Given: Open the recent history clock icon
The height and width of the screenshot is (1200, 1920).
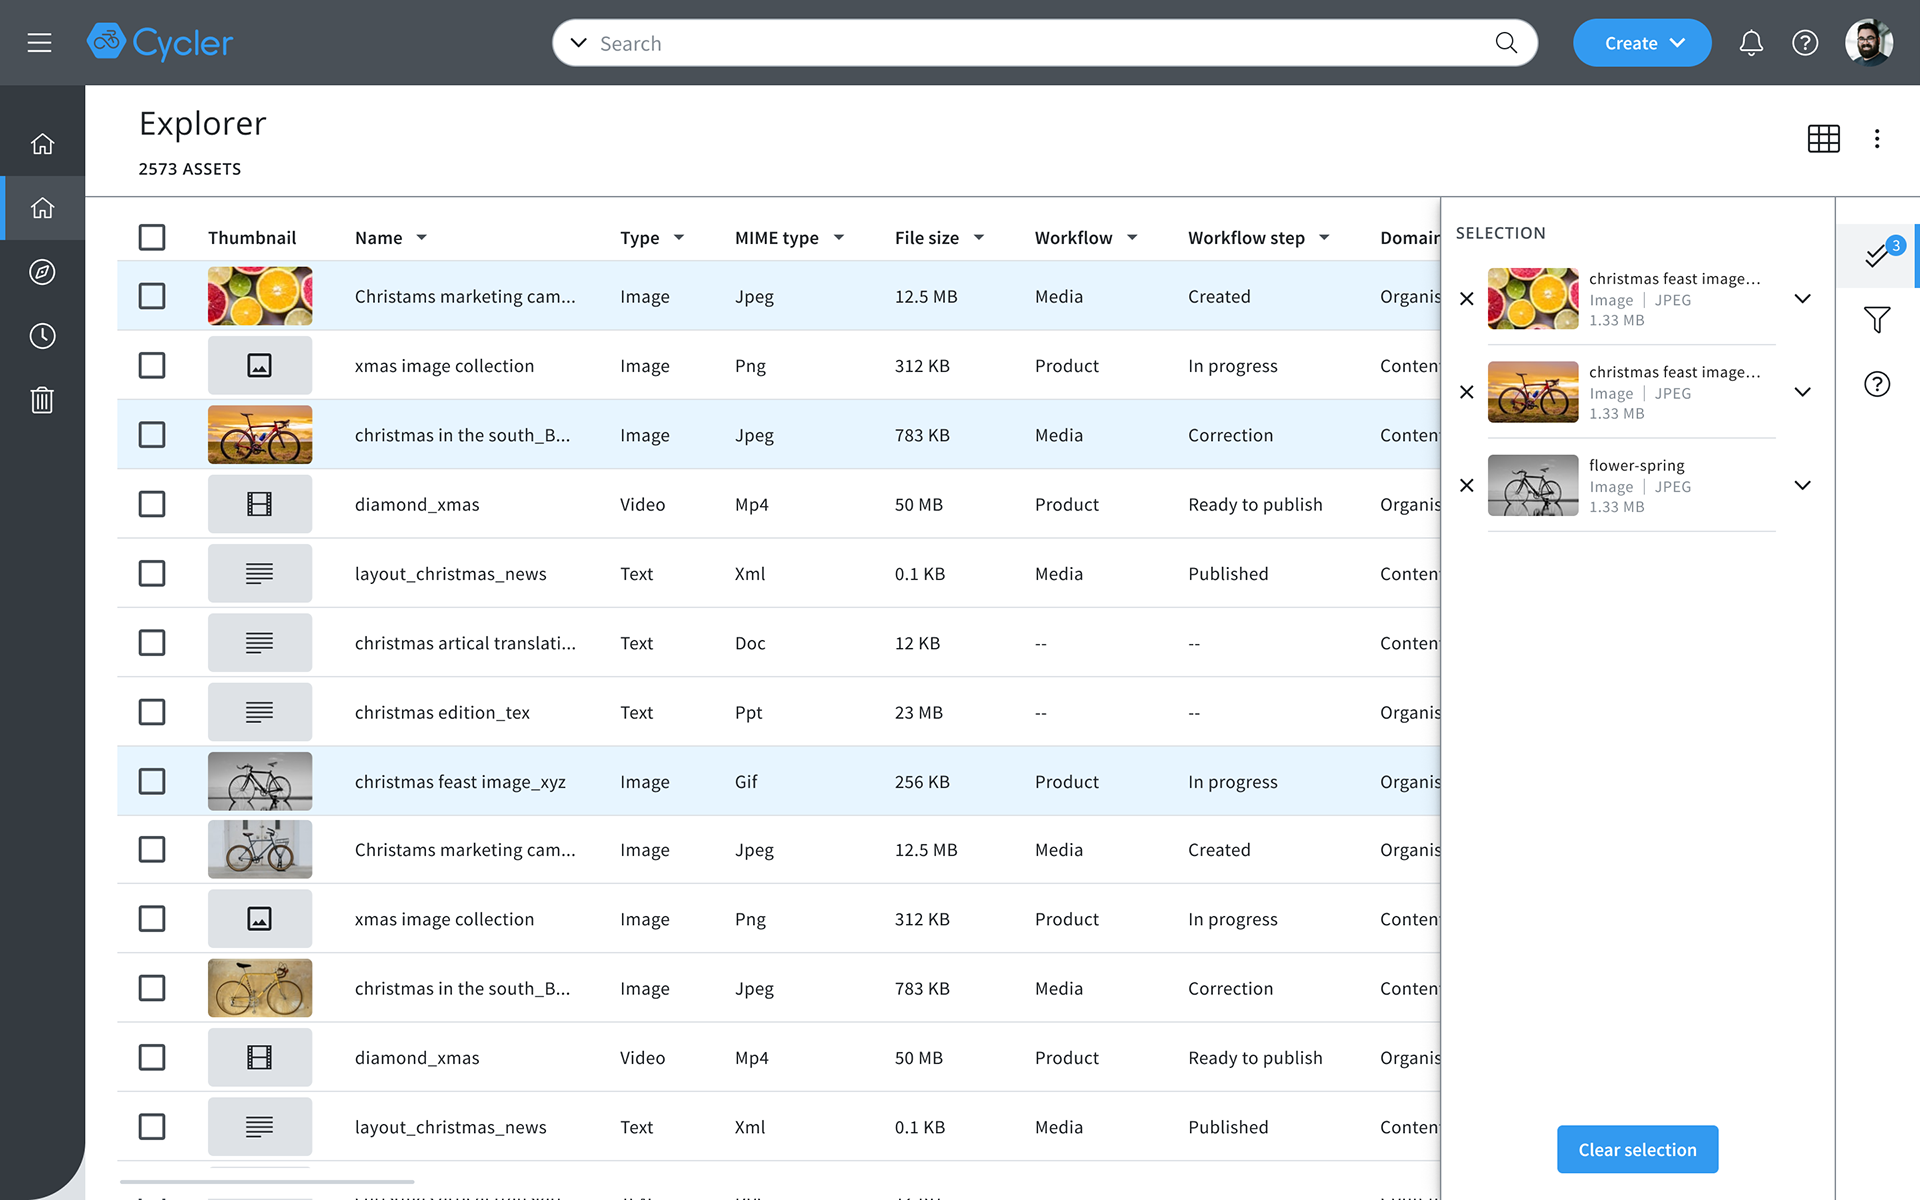Looking at the screenshot, I should [x=42, y=336].
